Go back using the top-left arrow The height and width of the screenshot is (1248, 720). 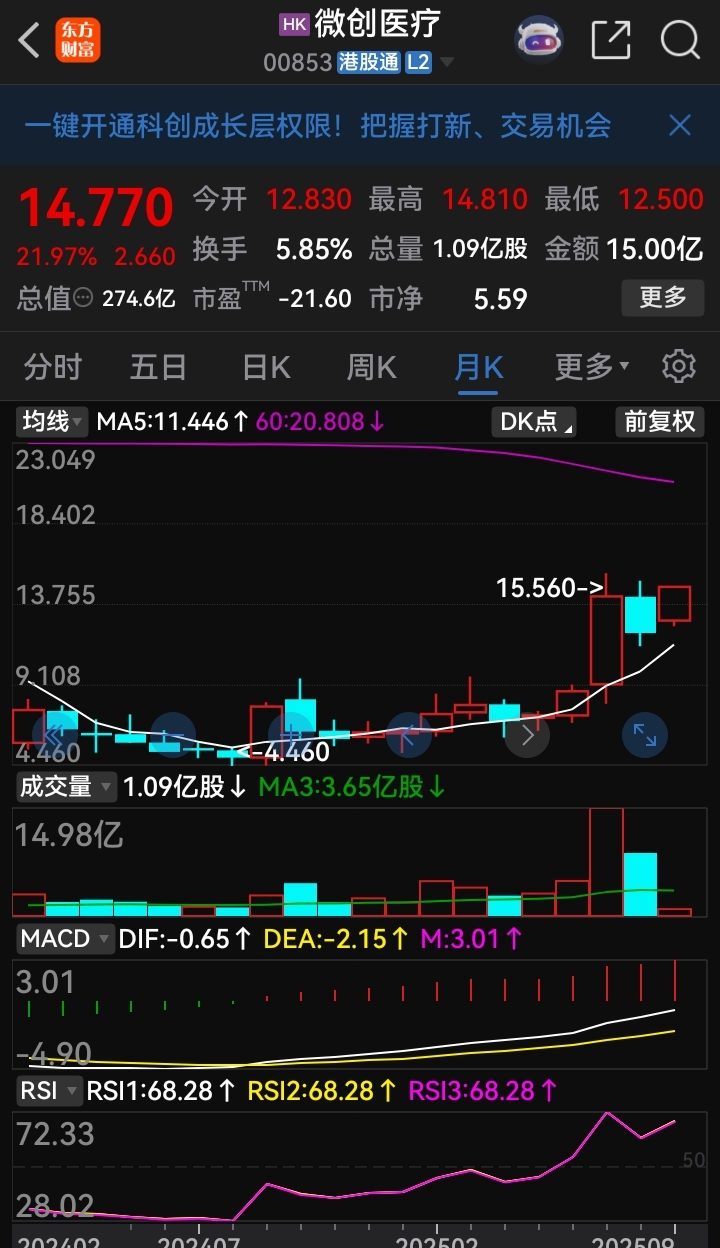(30, 40)
